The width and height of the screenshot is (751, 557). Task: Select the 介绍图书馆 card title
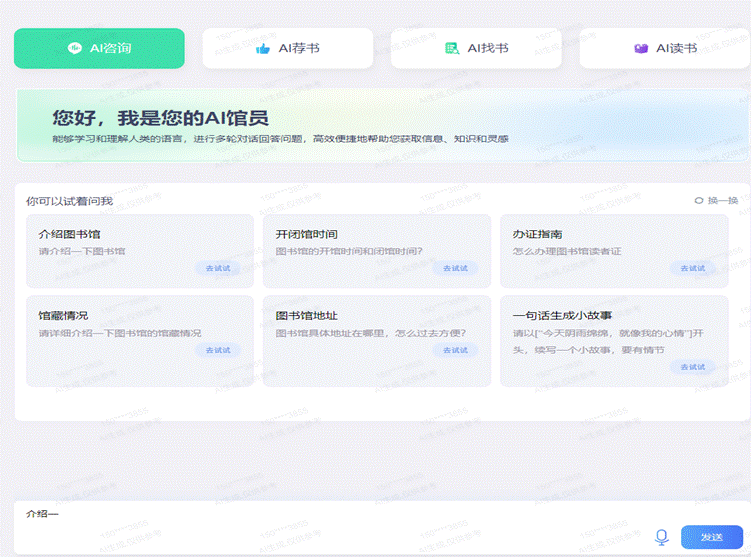tap(69, 234)
